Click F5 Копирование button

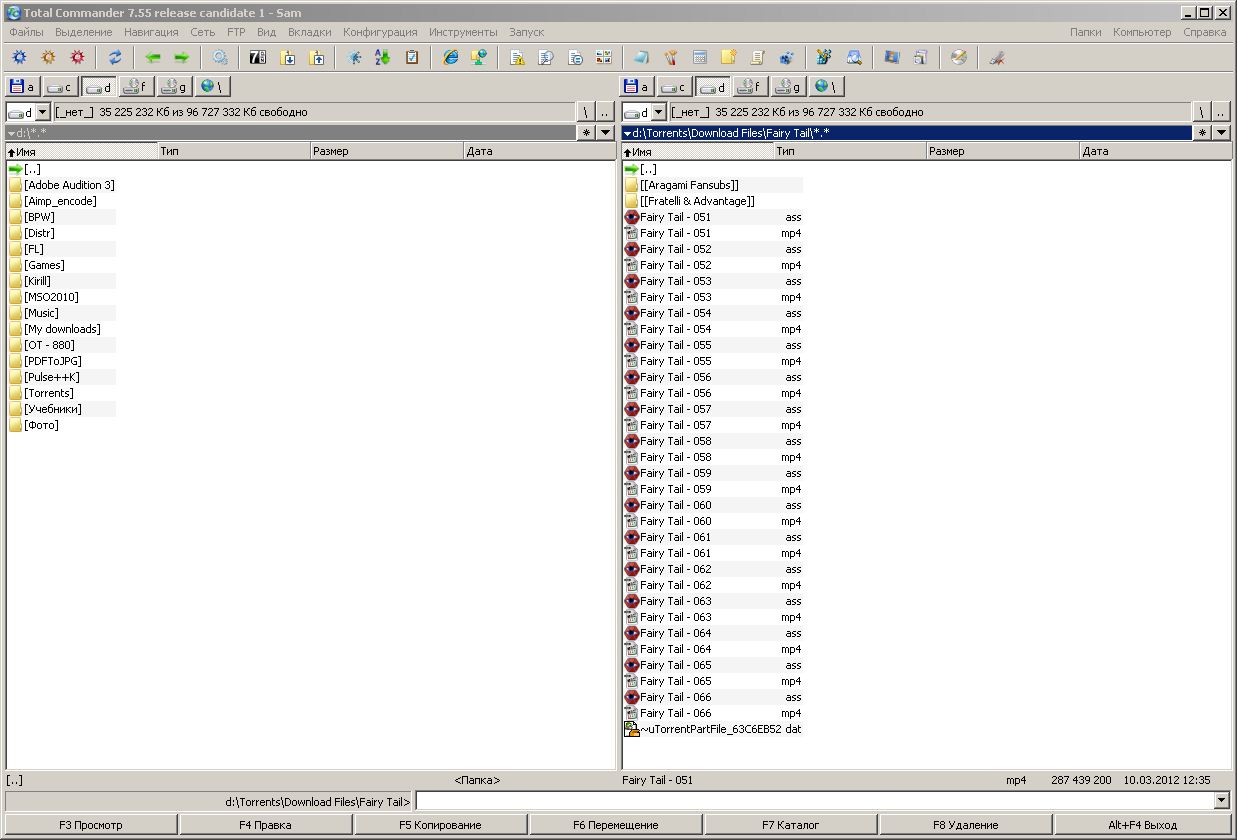point(440,825)
